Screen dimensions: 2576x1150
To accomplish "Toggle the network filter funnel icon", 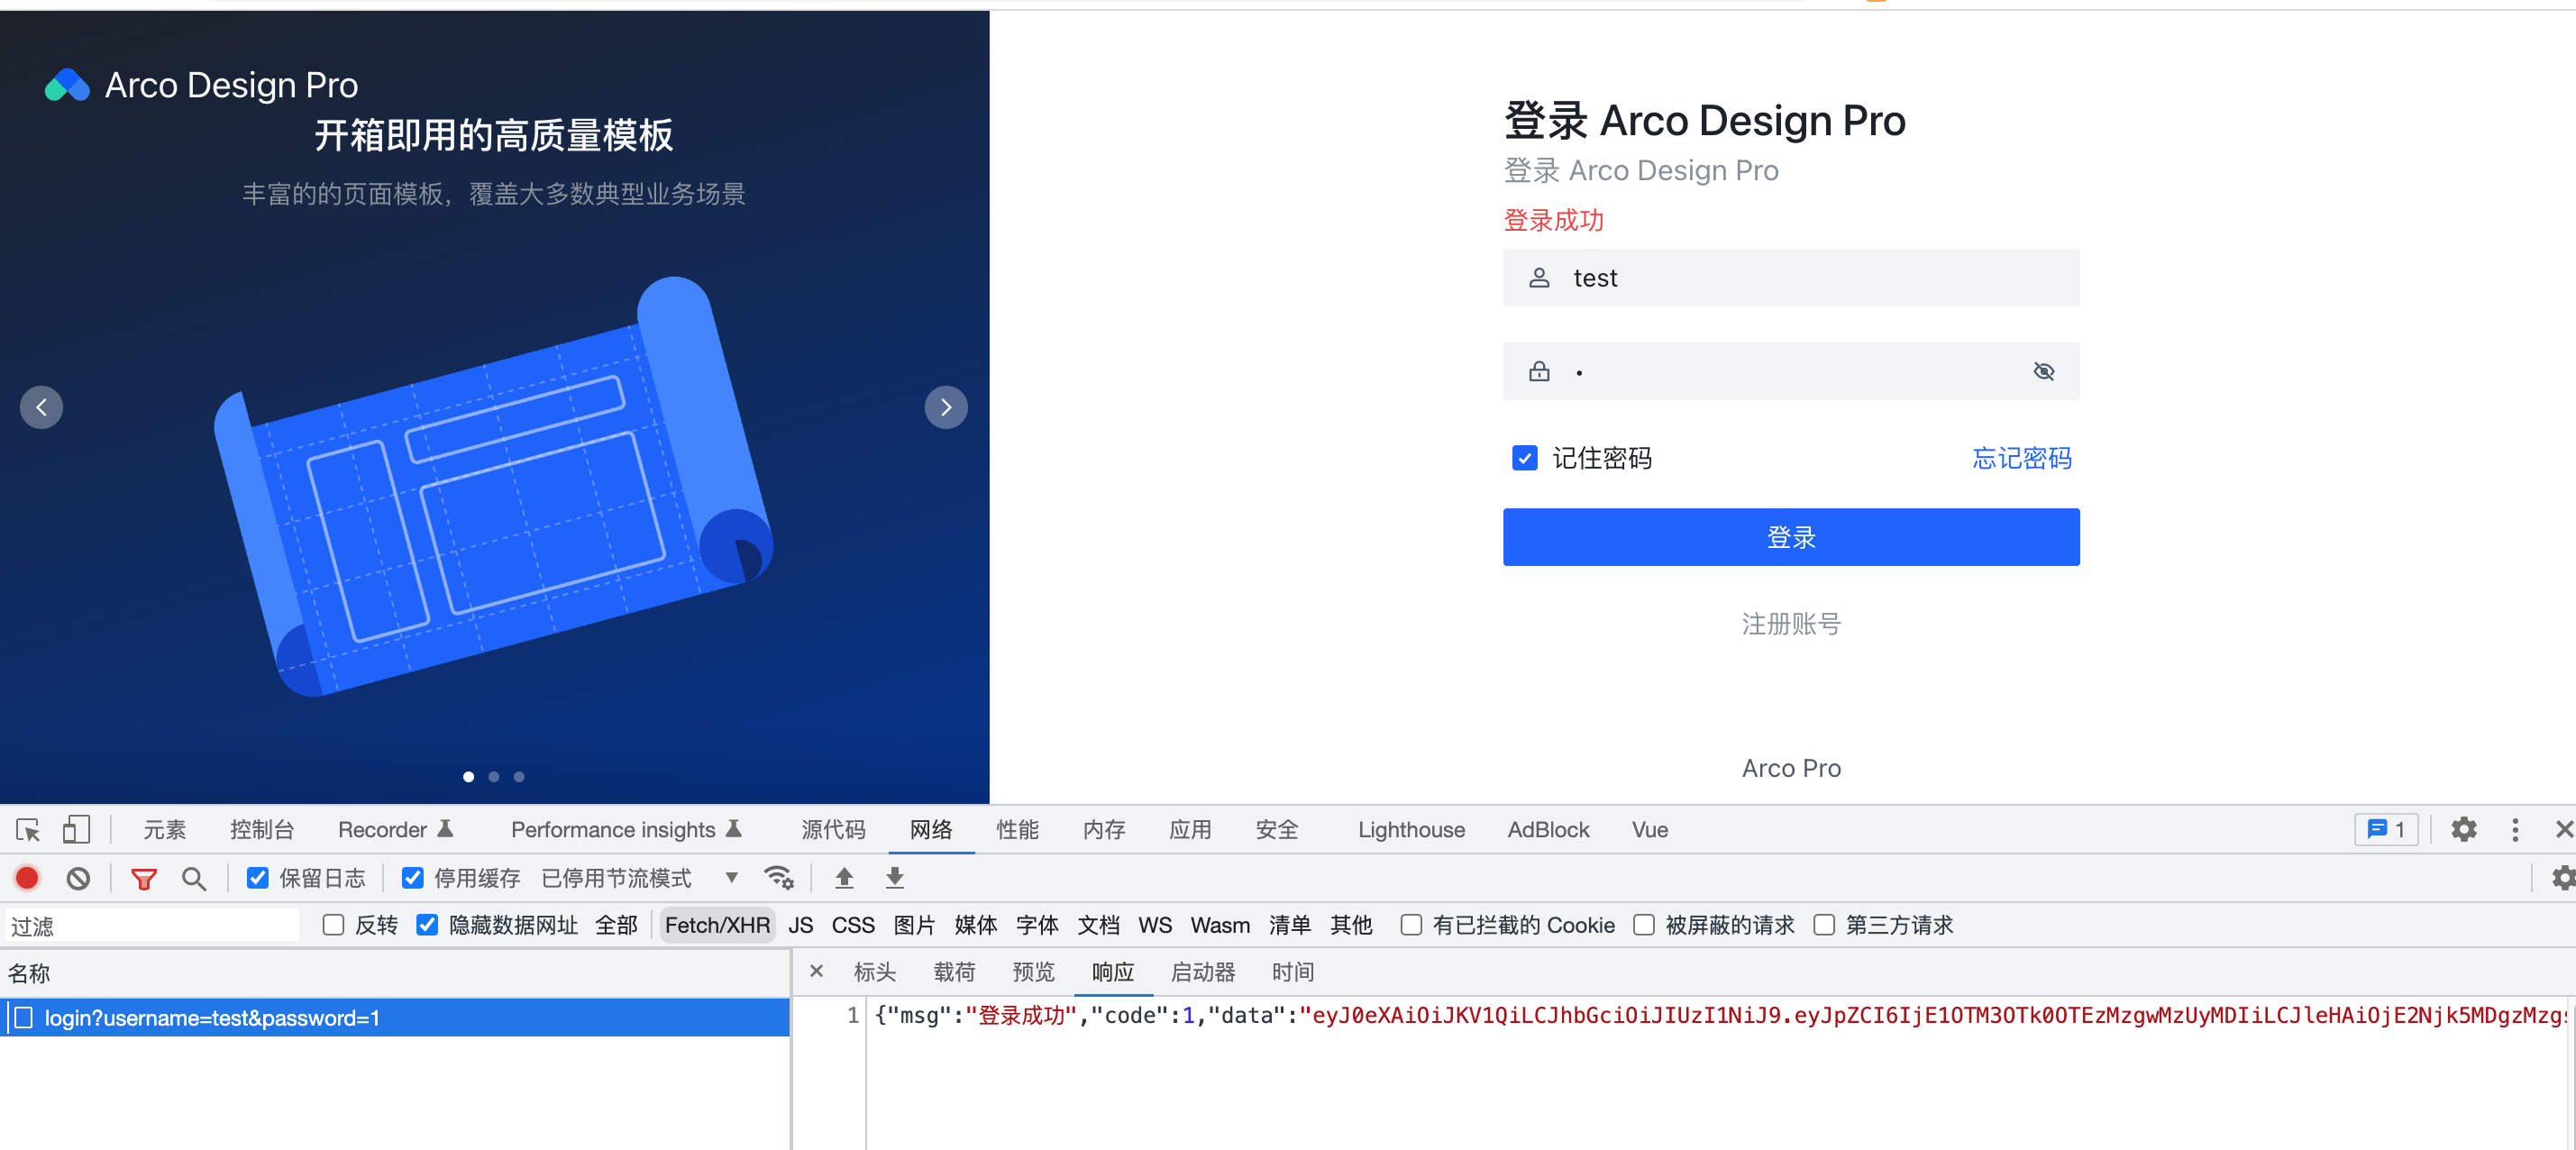I will coord(144,879).
